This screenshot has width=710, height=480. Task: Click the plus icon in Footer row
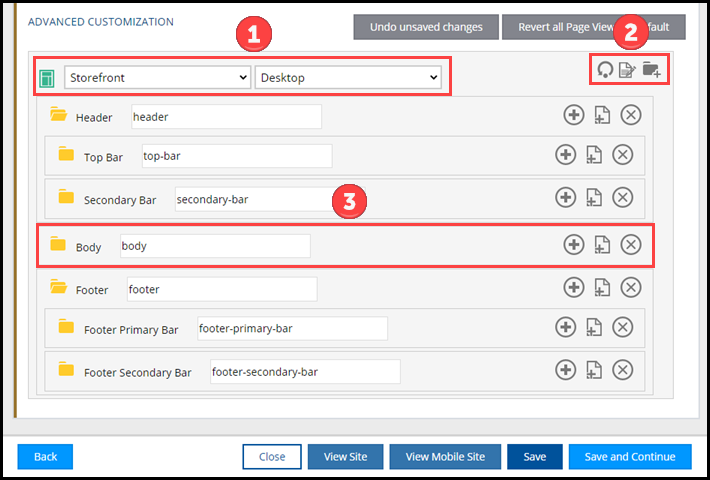[574, 287]
